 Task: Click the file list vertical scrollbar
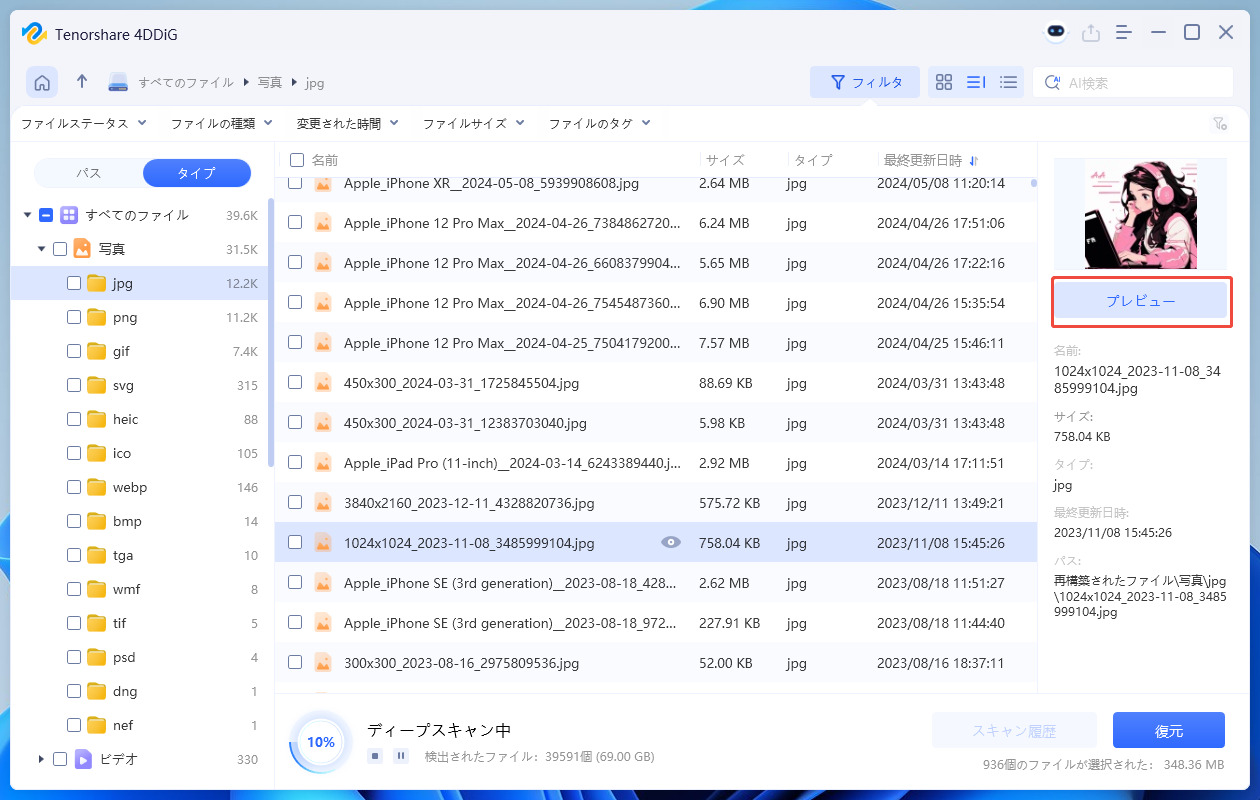tap(1034, 184)
